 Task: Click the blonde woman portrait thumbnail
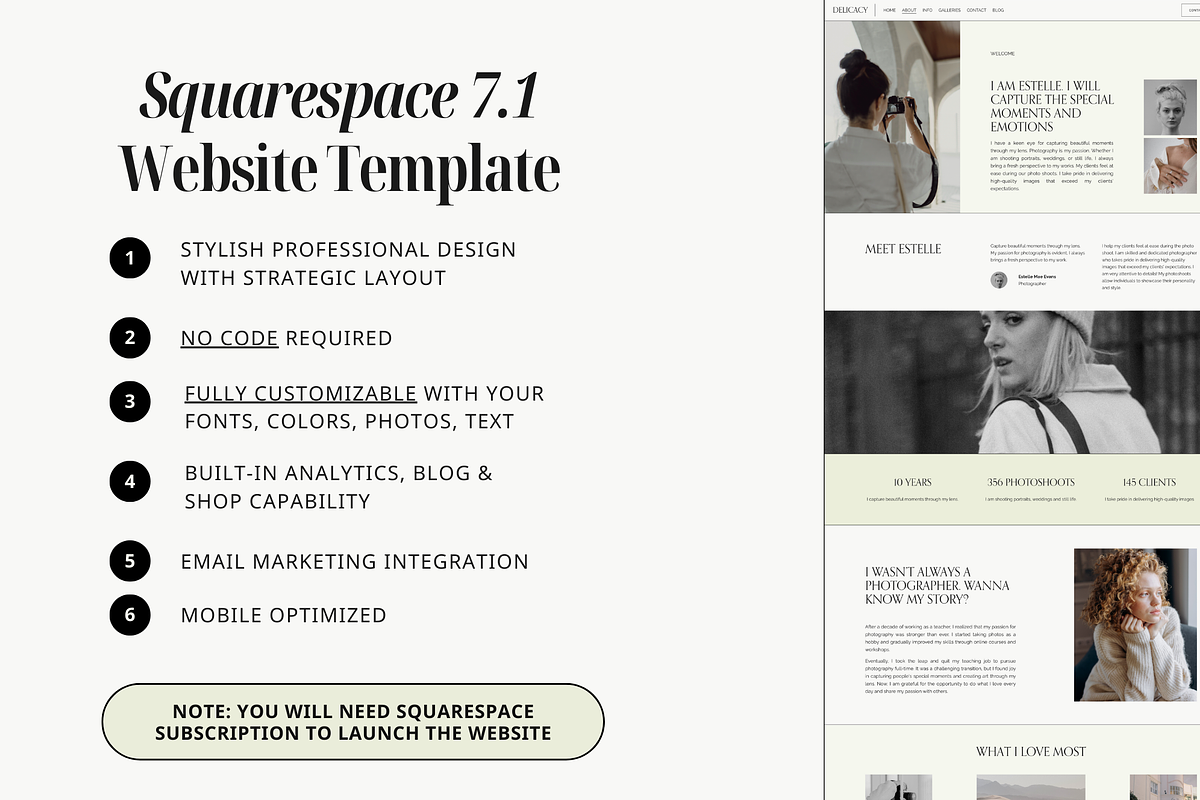1171,107
